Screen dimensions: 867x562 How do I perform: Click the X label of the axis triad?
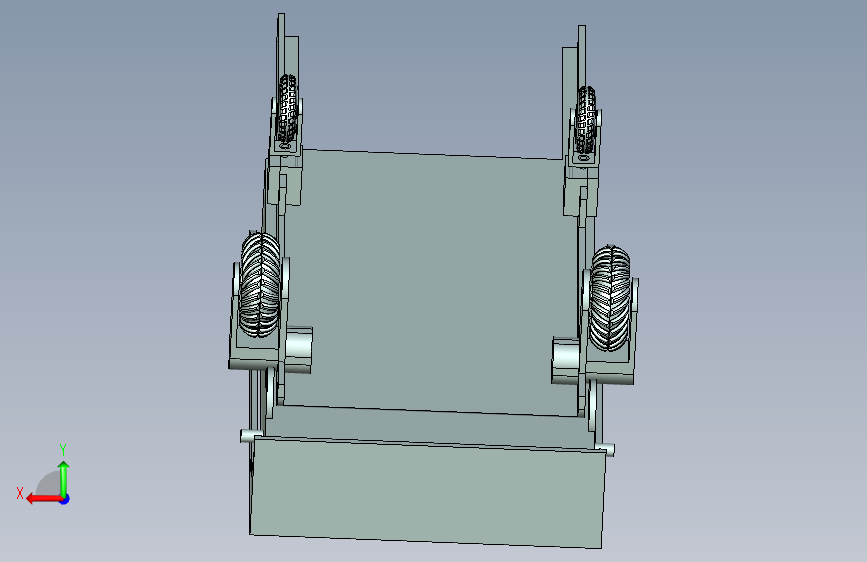coord(20,493)
